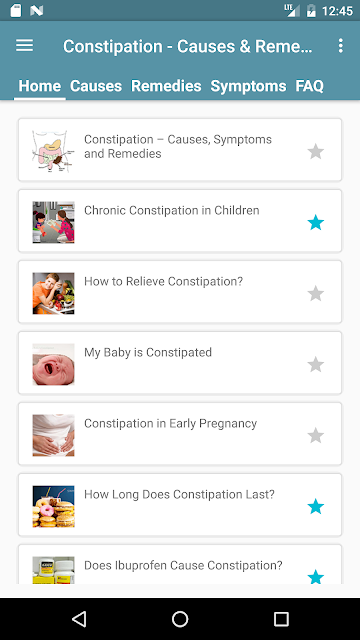This screenshot has width=360, height=640.
Task: Switch to the Causes tab
Action: 96,86
